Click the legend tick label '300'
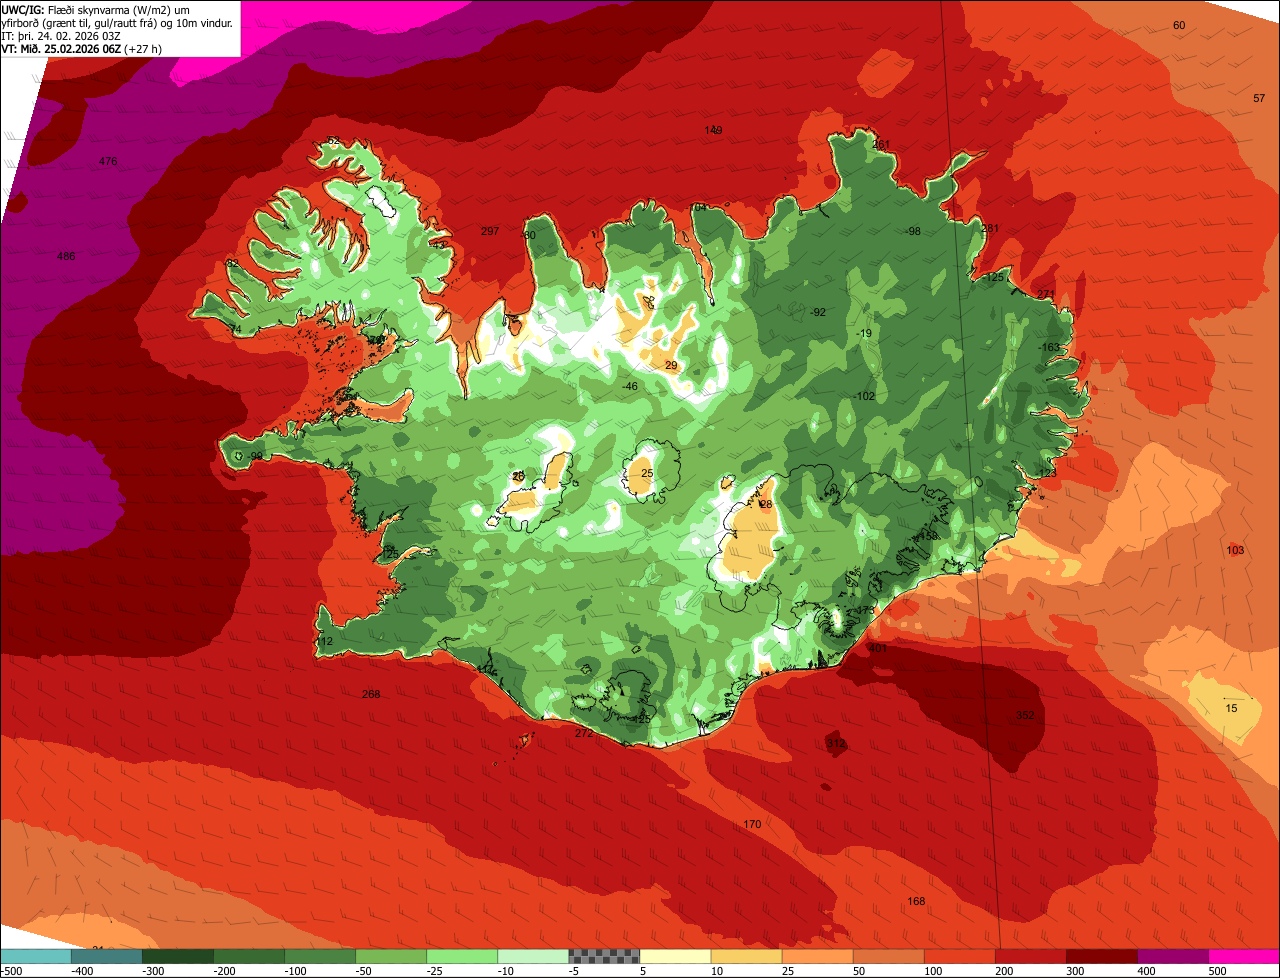1280x978 pixels. click(x=1077, y=971)
